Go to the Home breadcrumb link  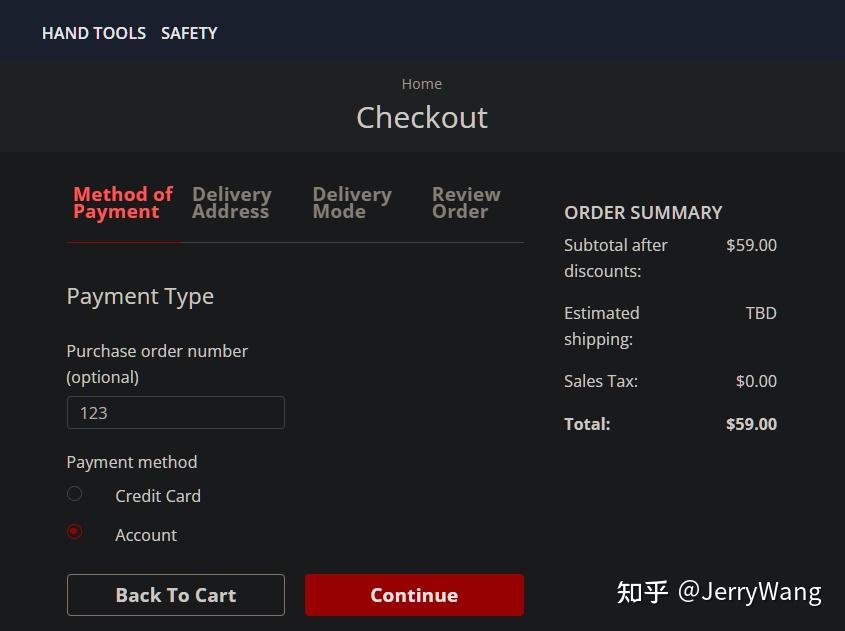tap(422, 84)
